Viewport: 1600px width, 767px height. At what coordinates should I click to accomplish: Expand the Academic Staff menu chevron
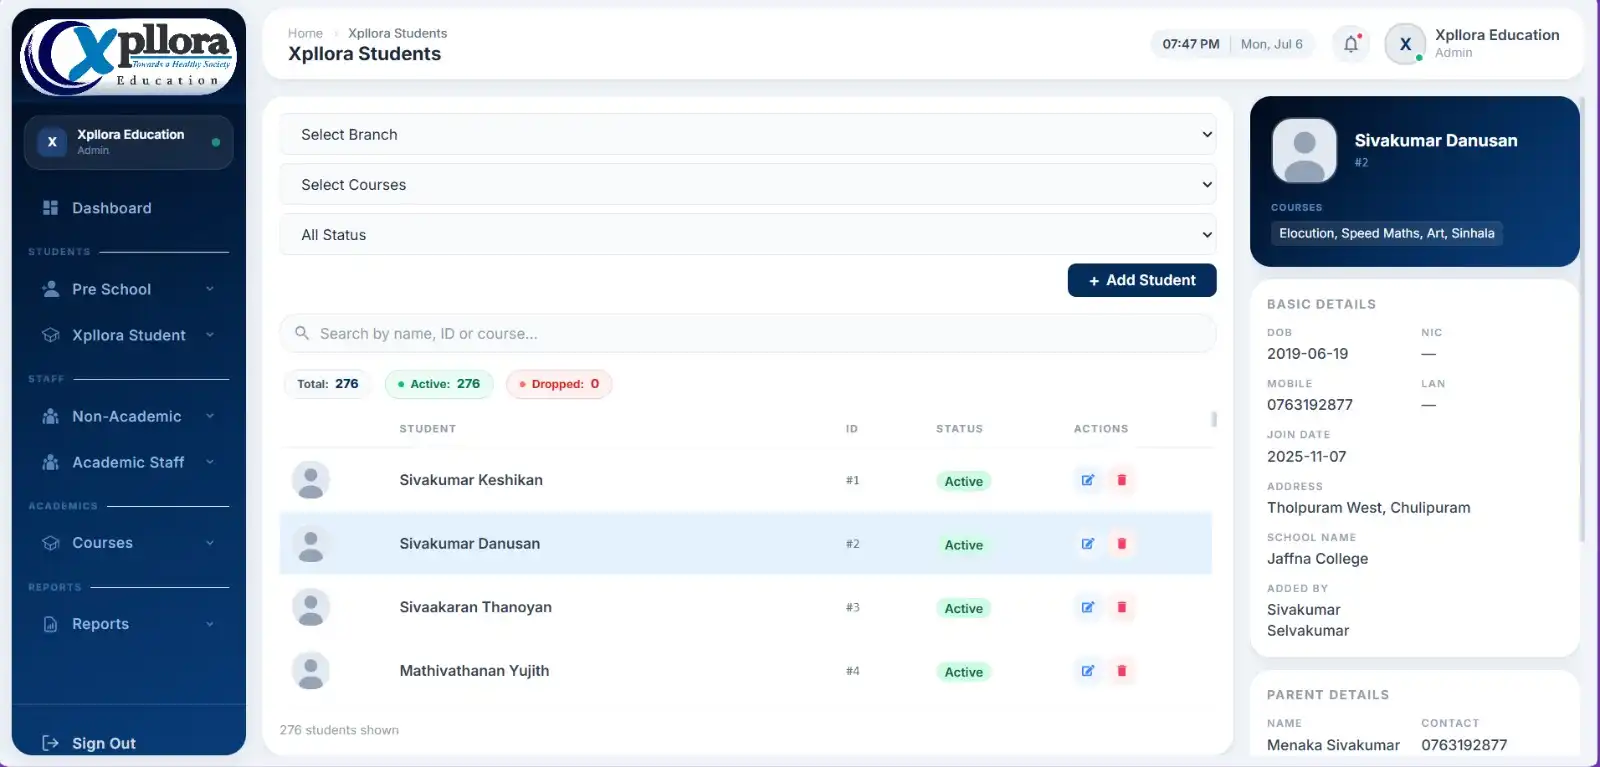(x=210, y=462)
